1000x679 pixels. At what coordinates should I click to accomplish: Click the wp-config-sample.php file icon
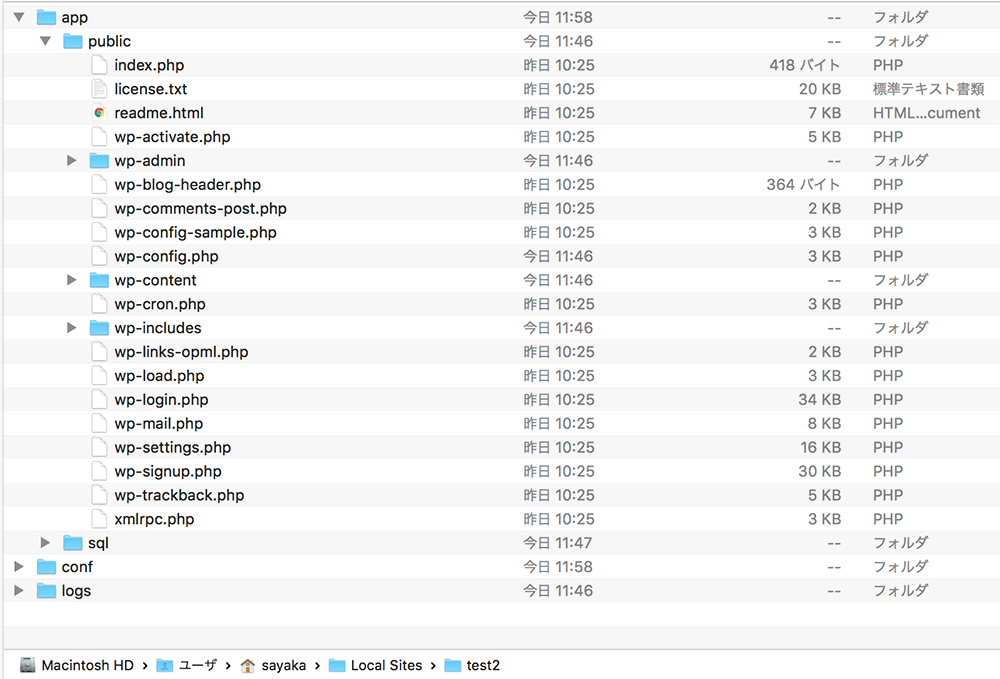(x=99, y=232)
